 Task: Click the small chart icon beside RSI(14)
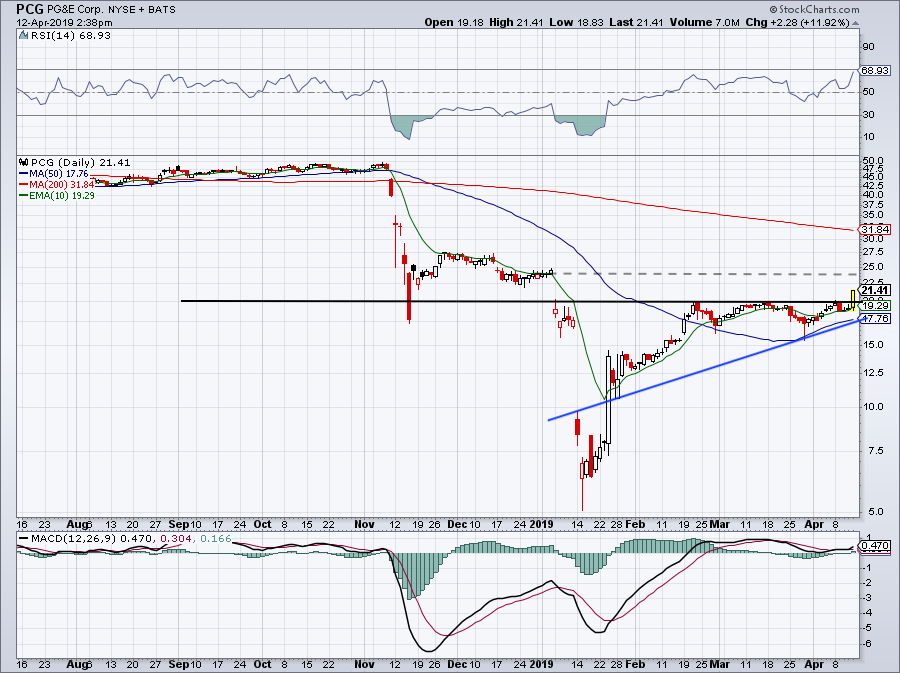[23, 36]
